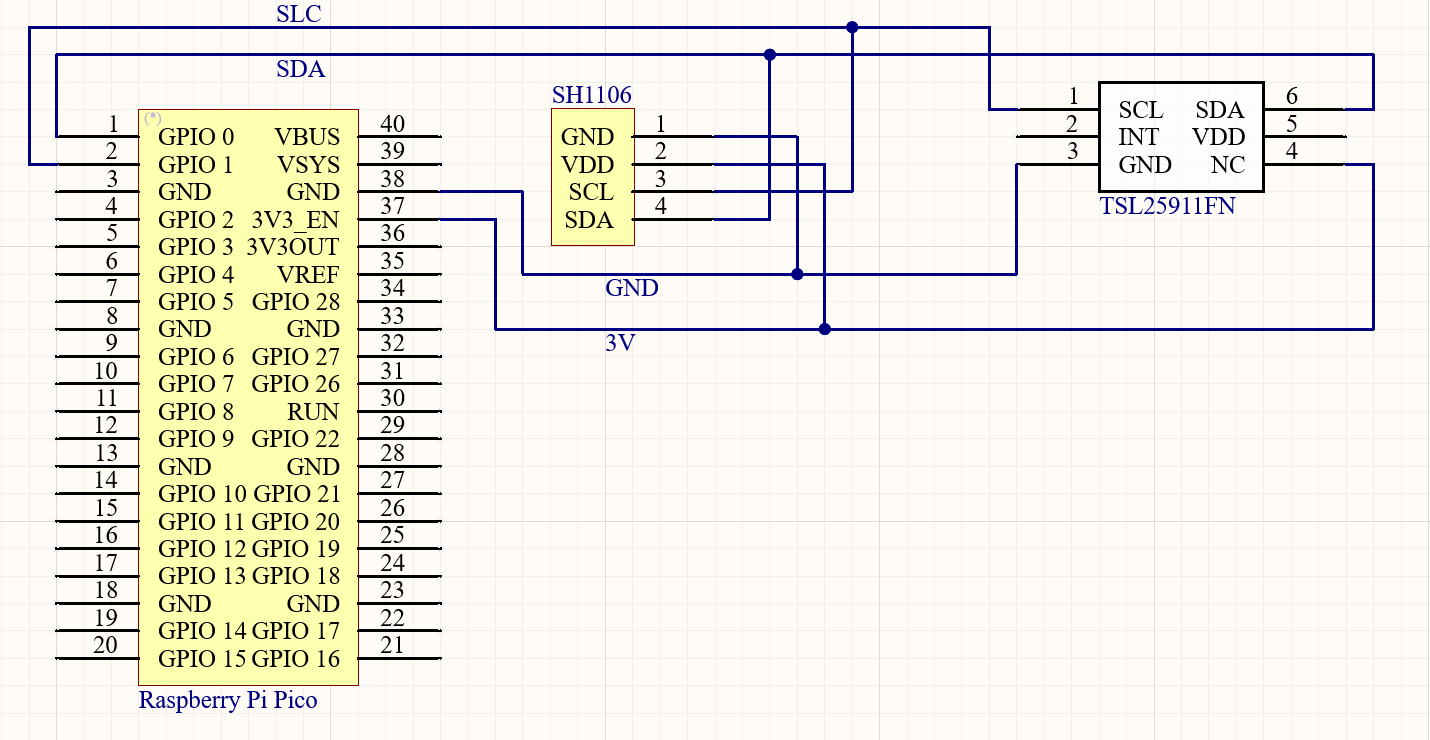Click the RUN pin name
The width and height of the screenshot is (1430, 740).
[x=314, y=412]
